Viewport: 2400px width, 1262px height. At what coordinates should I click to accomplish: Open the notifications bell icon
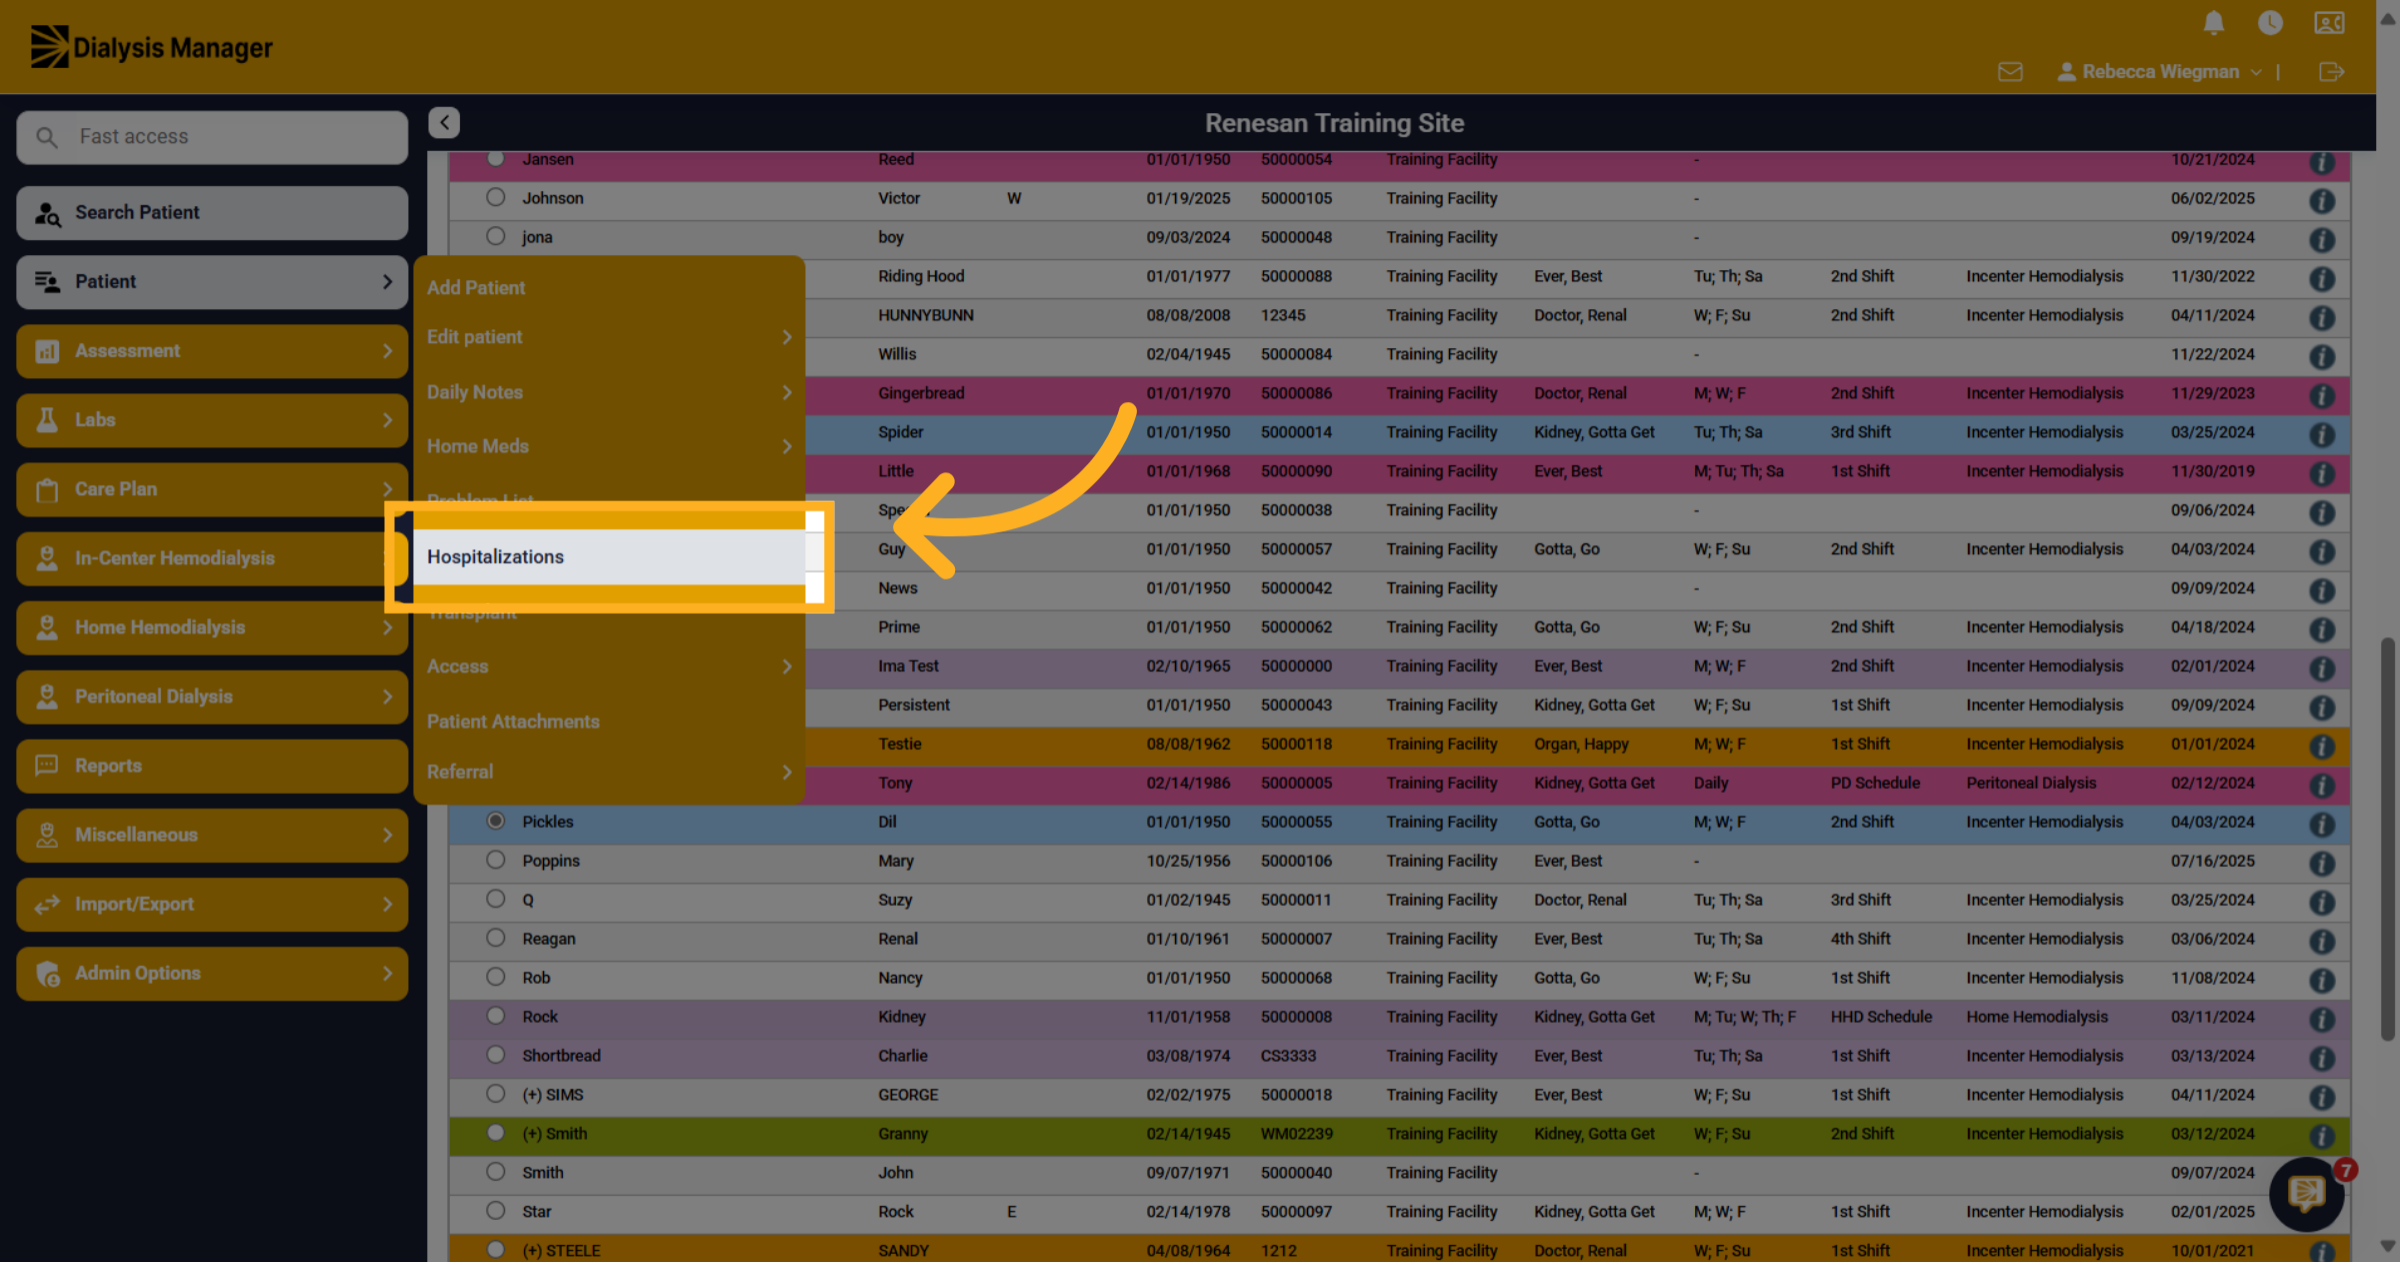pyautogui.click(x=2214, y=23)
